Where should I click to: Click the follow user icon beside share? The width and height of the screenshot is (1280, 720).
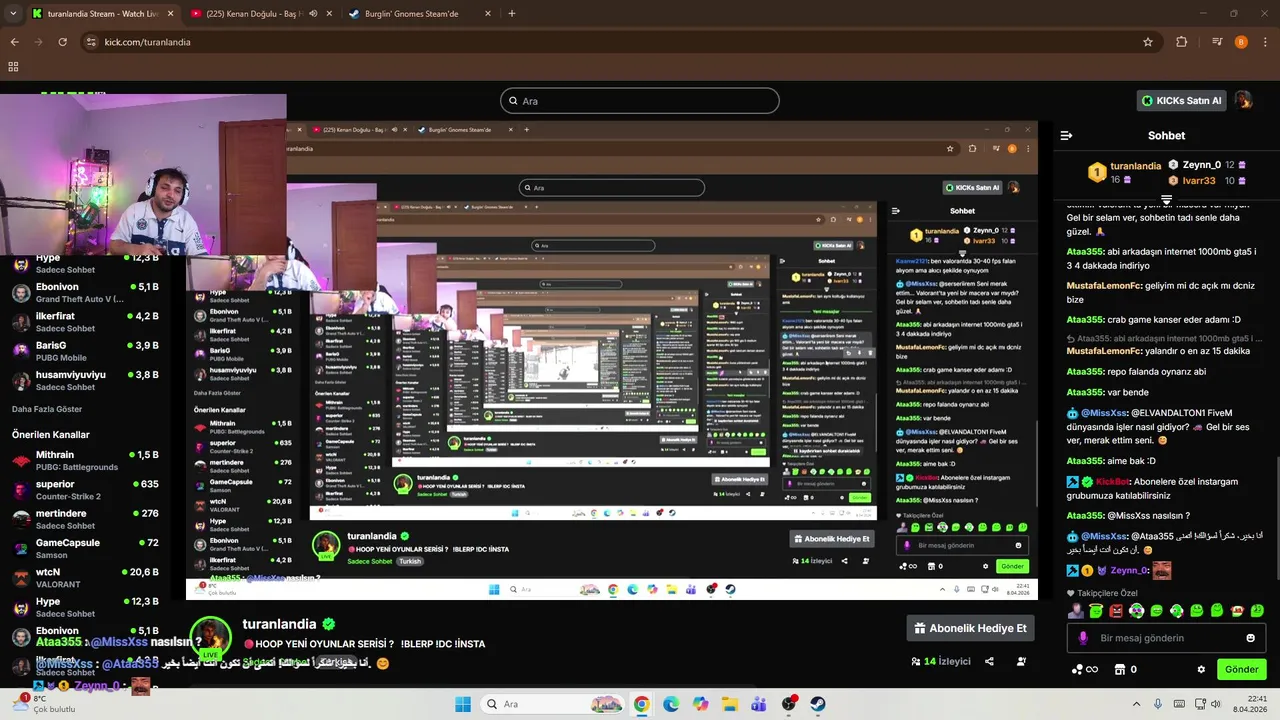pyautogui.click(x=1021, y=661)
